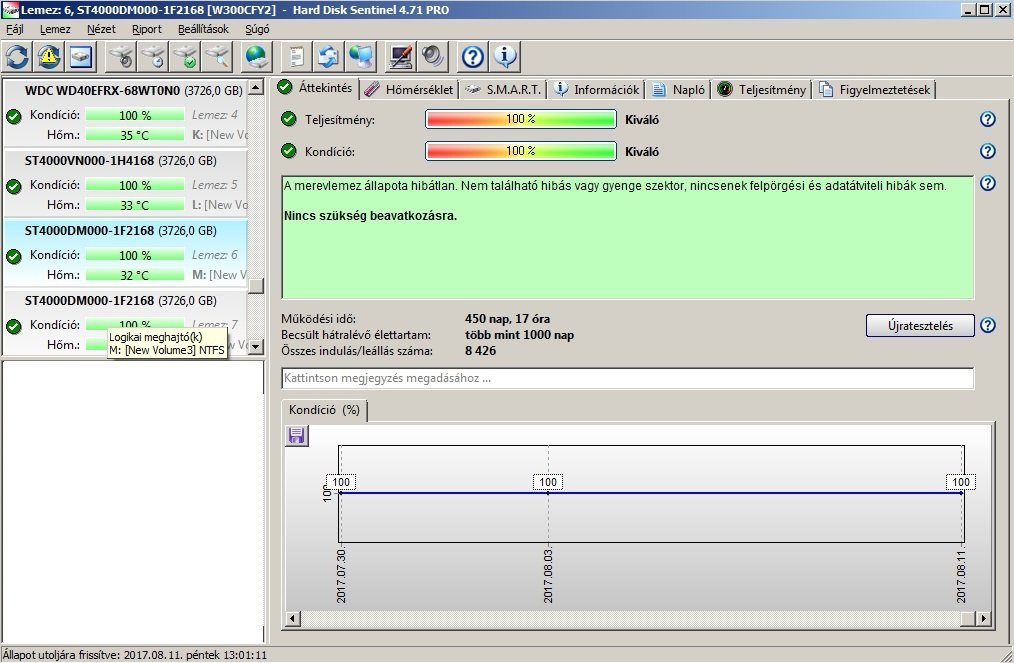Click the question mark help toolbar icon
This screenshot has height=663, width=1014.
(x=473, y=57)
